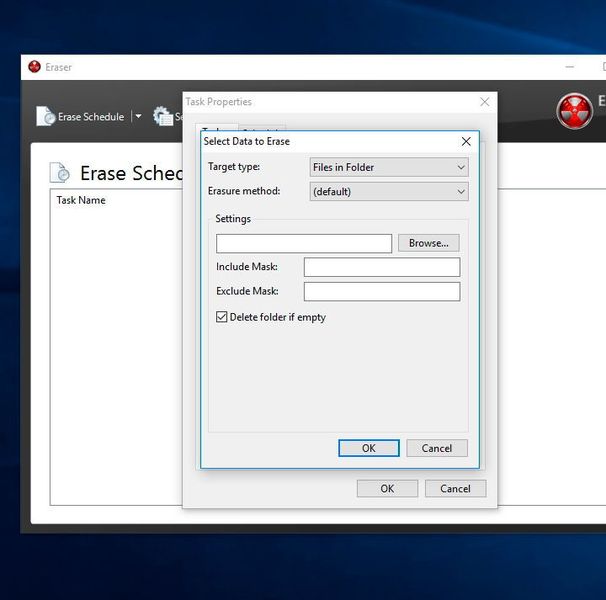Image resolution: width=606 pixels, height=600 pixels.
Task: Click the Eraser app icon in title bar
Action: tap(34, 67)
